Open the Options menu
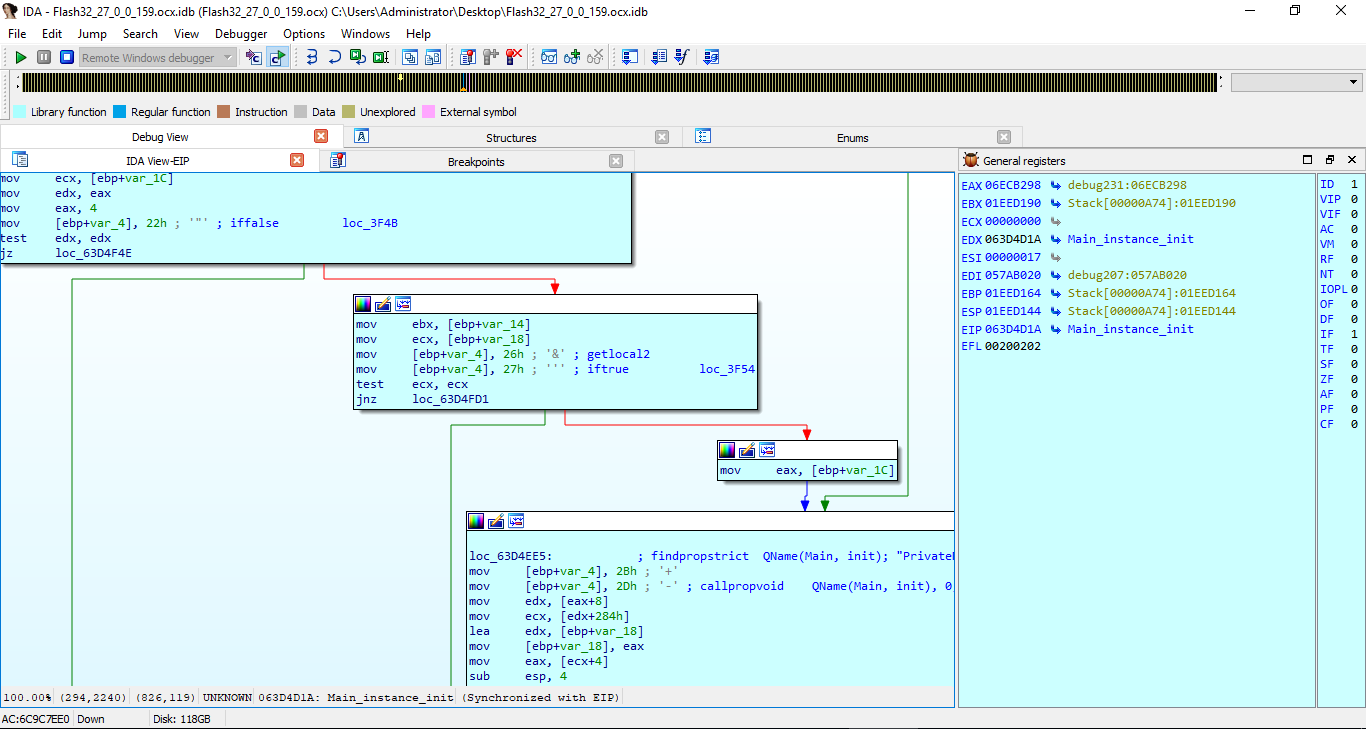Viewport: 1366px width, 729px height. (304, 34)
